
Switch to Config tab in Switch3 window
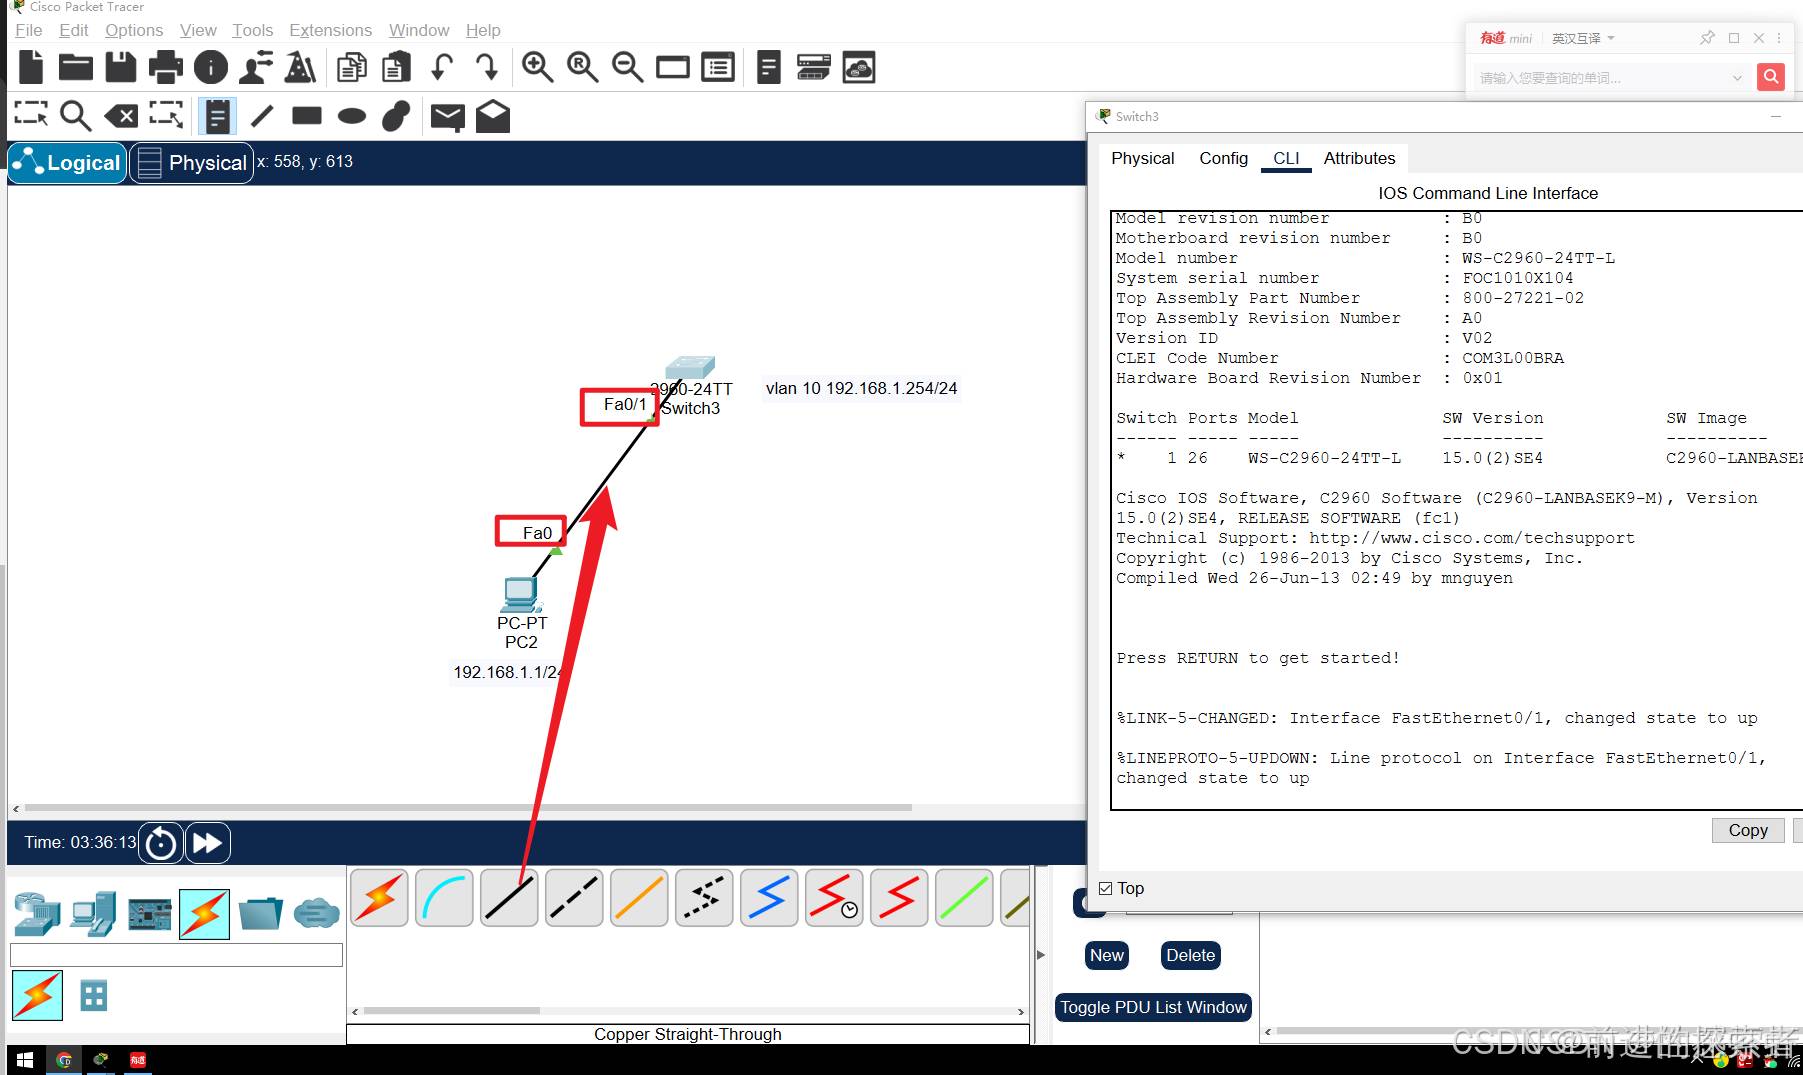coord(1223,158)
